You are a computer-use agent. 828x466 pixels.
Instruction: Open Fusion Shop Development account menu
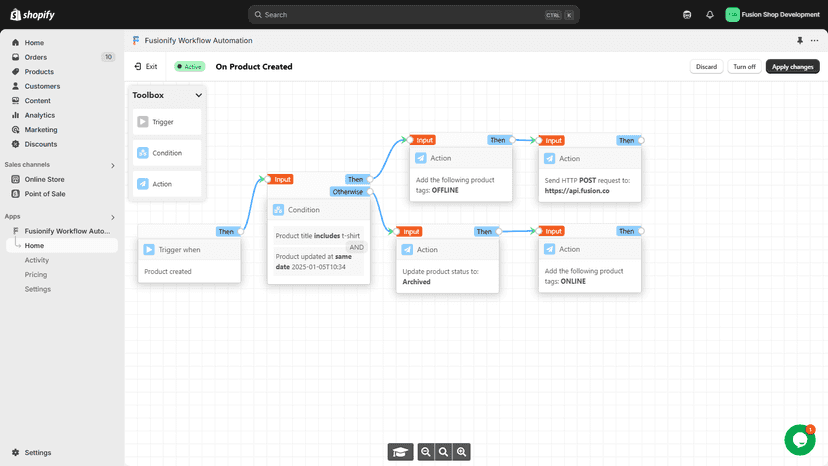(x=773, y=15)
